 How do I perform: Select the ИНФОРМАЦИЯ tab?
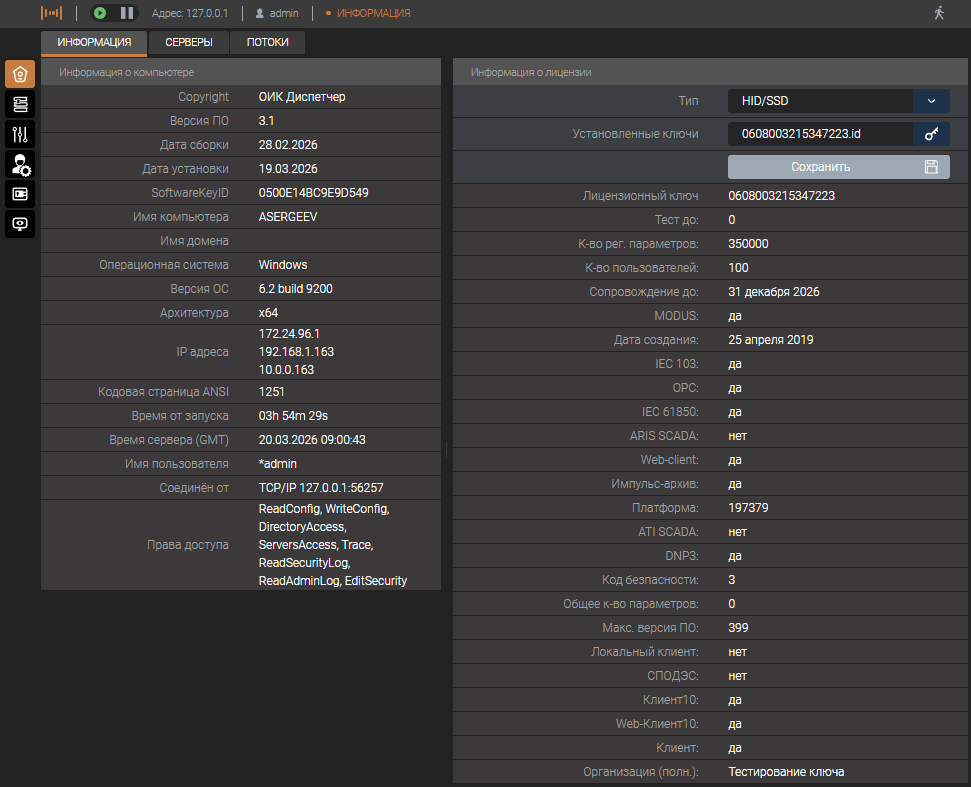click(x=94, y=43)
